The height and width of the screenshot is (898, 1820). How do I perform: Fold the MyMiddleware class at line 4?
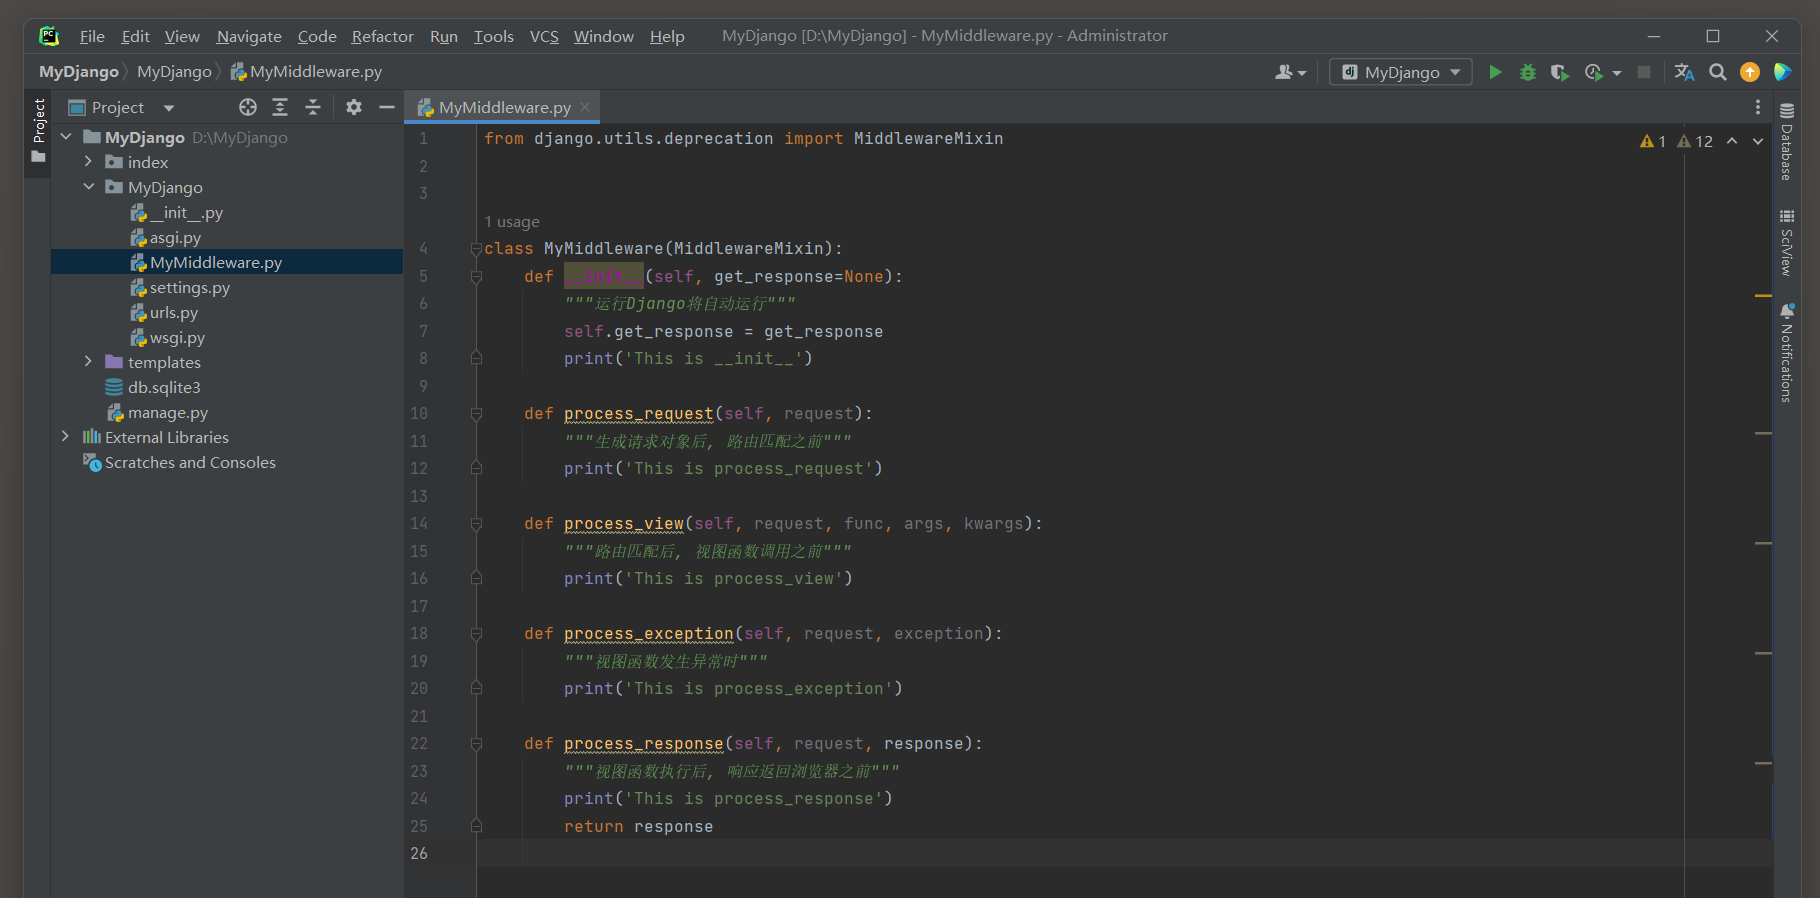(x=476, y=249)
